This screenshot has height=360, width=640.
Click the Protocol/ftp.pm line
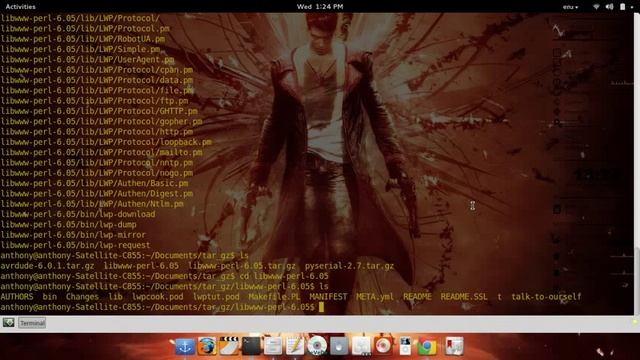tap(94, 101)
